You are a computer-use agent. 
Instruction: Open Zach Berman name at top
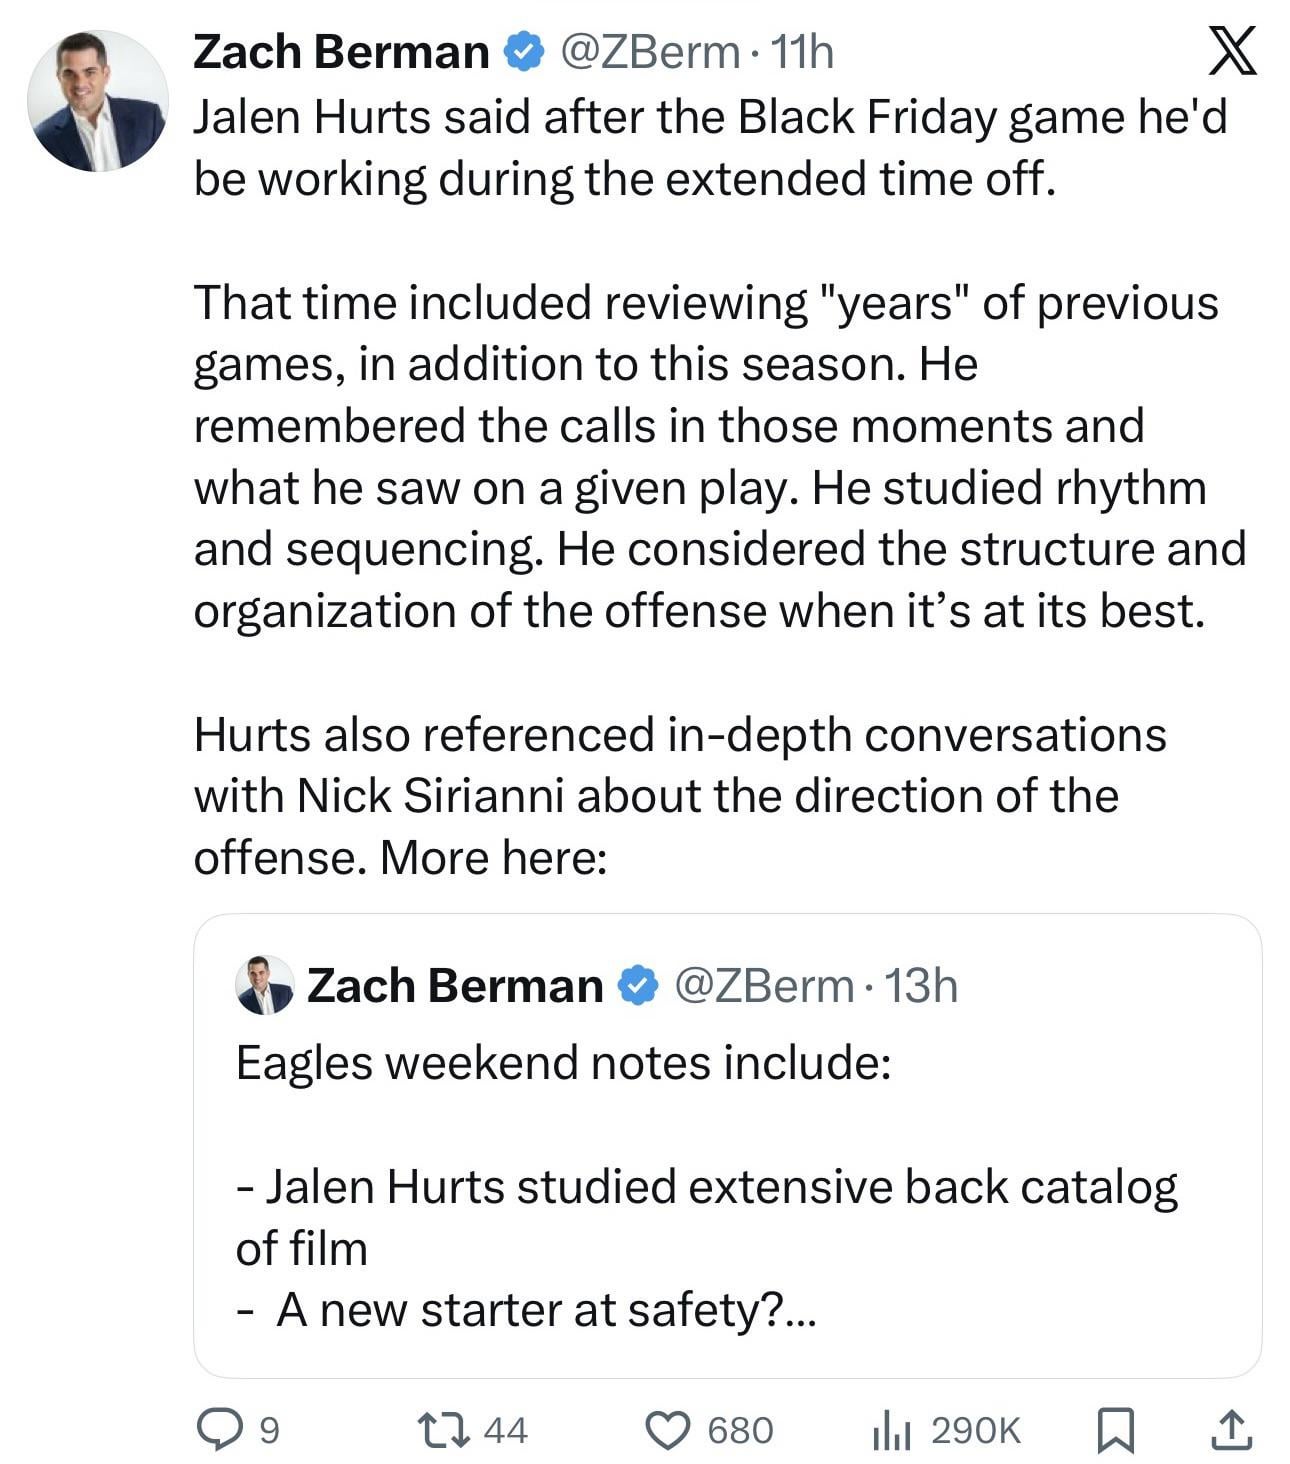(341, 52)
